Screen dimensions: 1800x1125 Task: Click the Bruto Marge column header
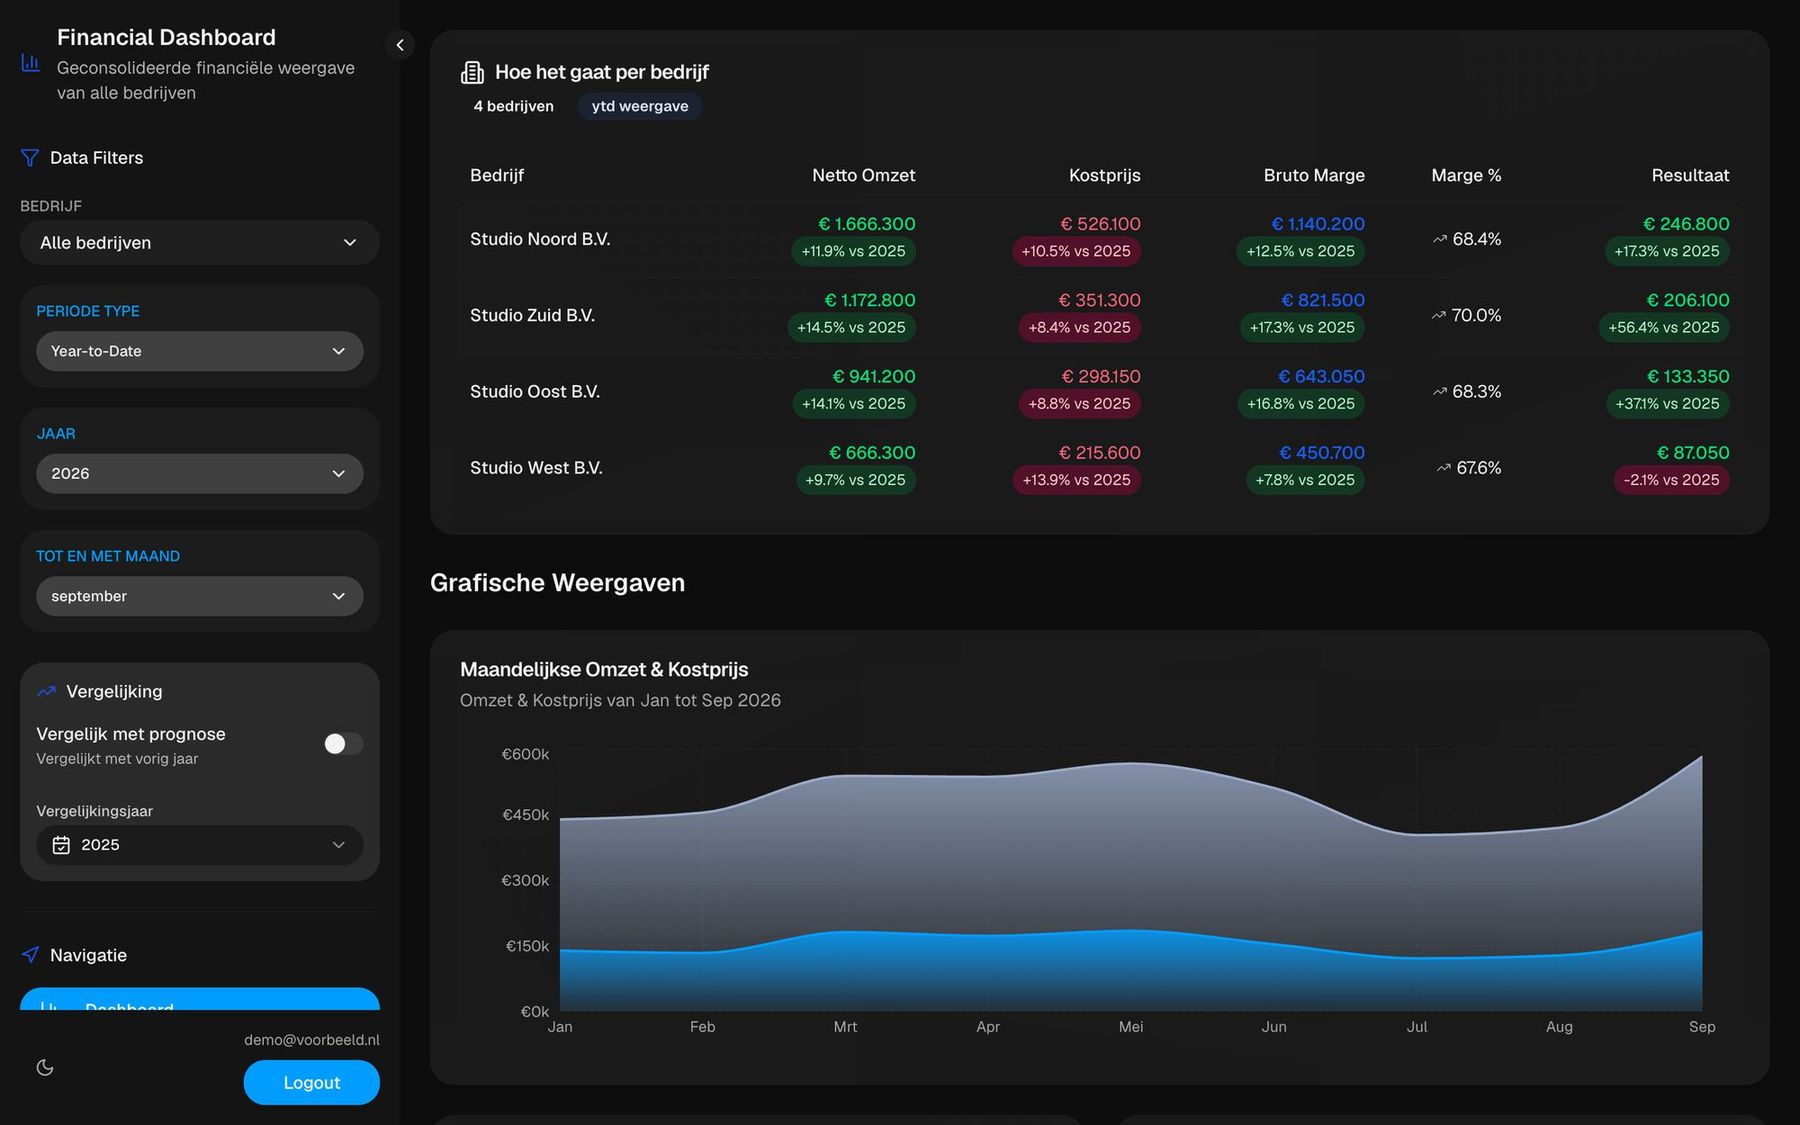pyautogui.click(x=1314, y=175)
